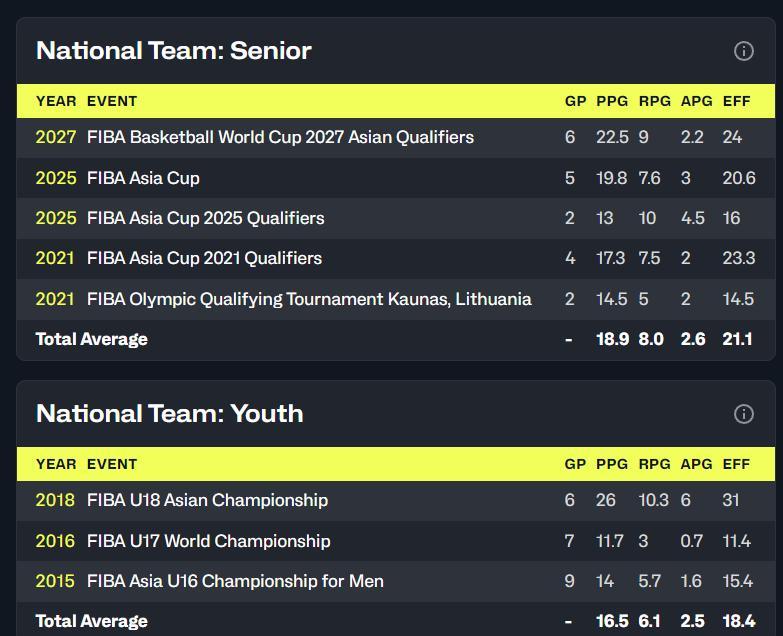The image size is (783, 636).
Task: Select FIBA Asia Cup 2025 Qualifiers row
Action: click(x=395, y=218)
